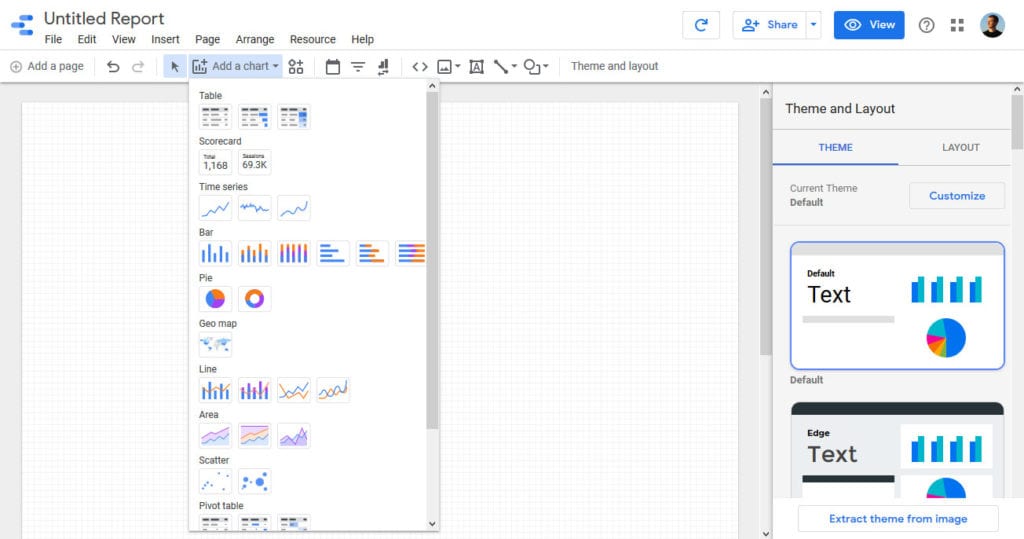Choose the sparkline time series chart

coord(254,208)
